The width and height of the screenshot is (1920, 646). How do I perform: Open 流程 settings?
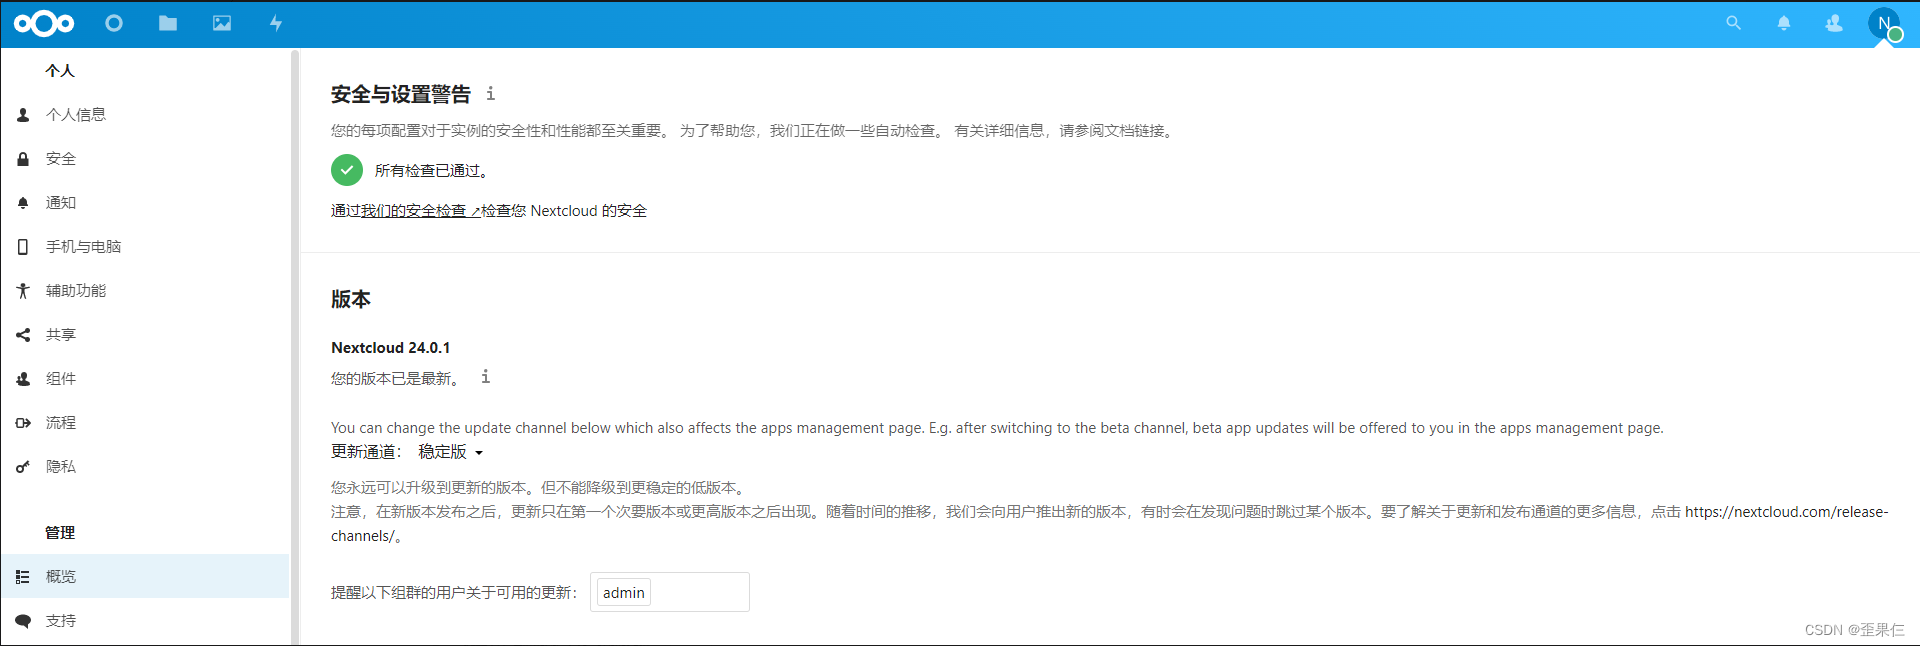tap(145, 423)
